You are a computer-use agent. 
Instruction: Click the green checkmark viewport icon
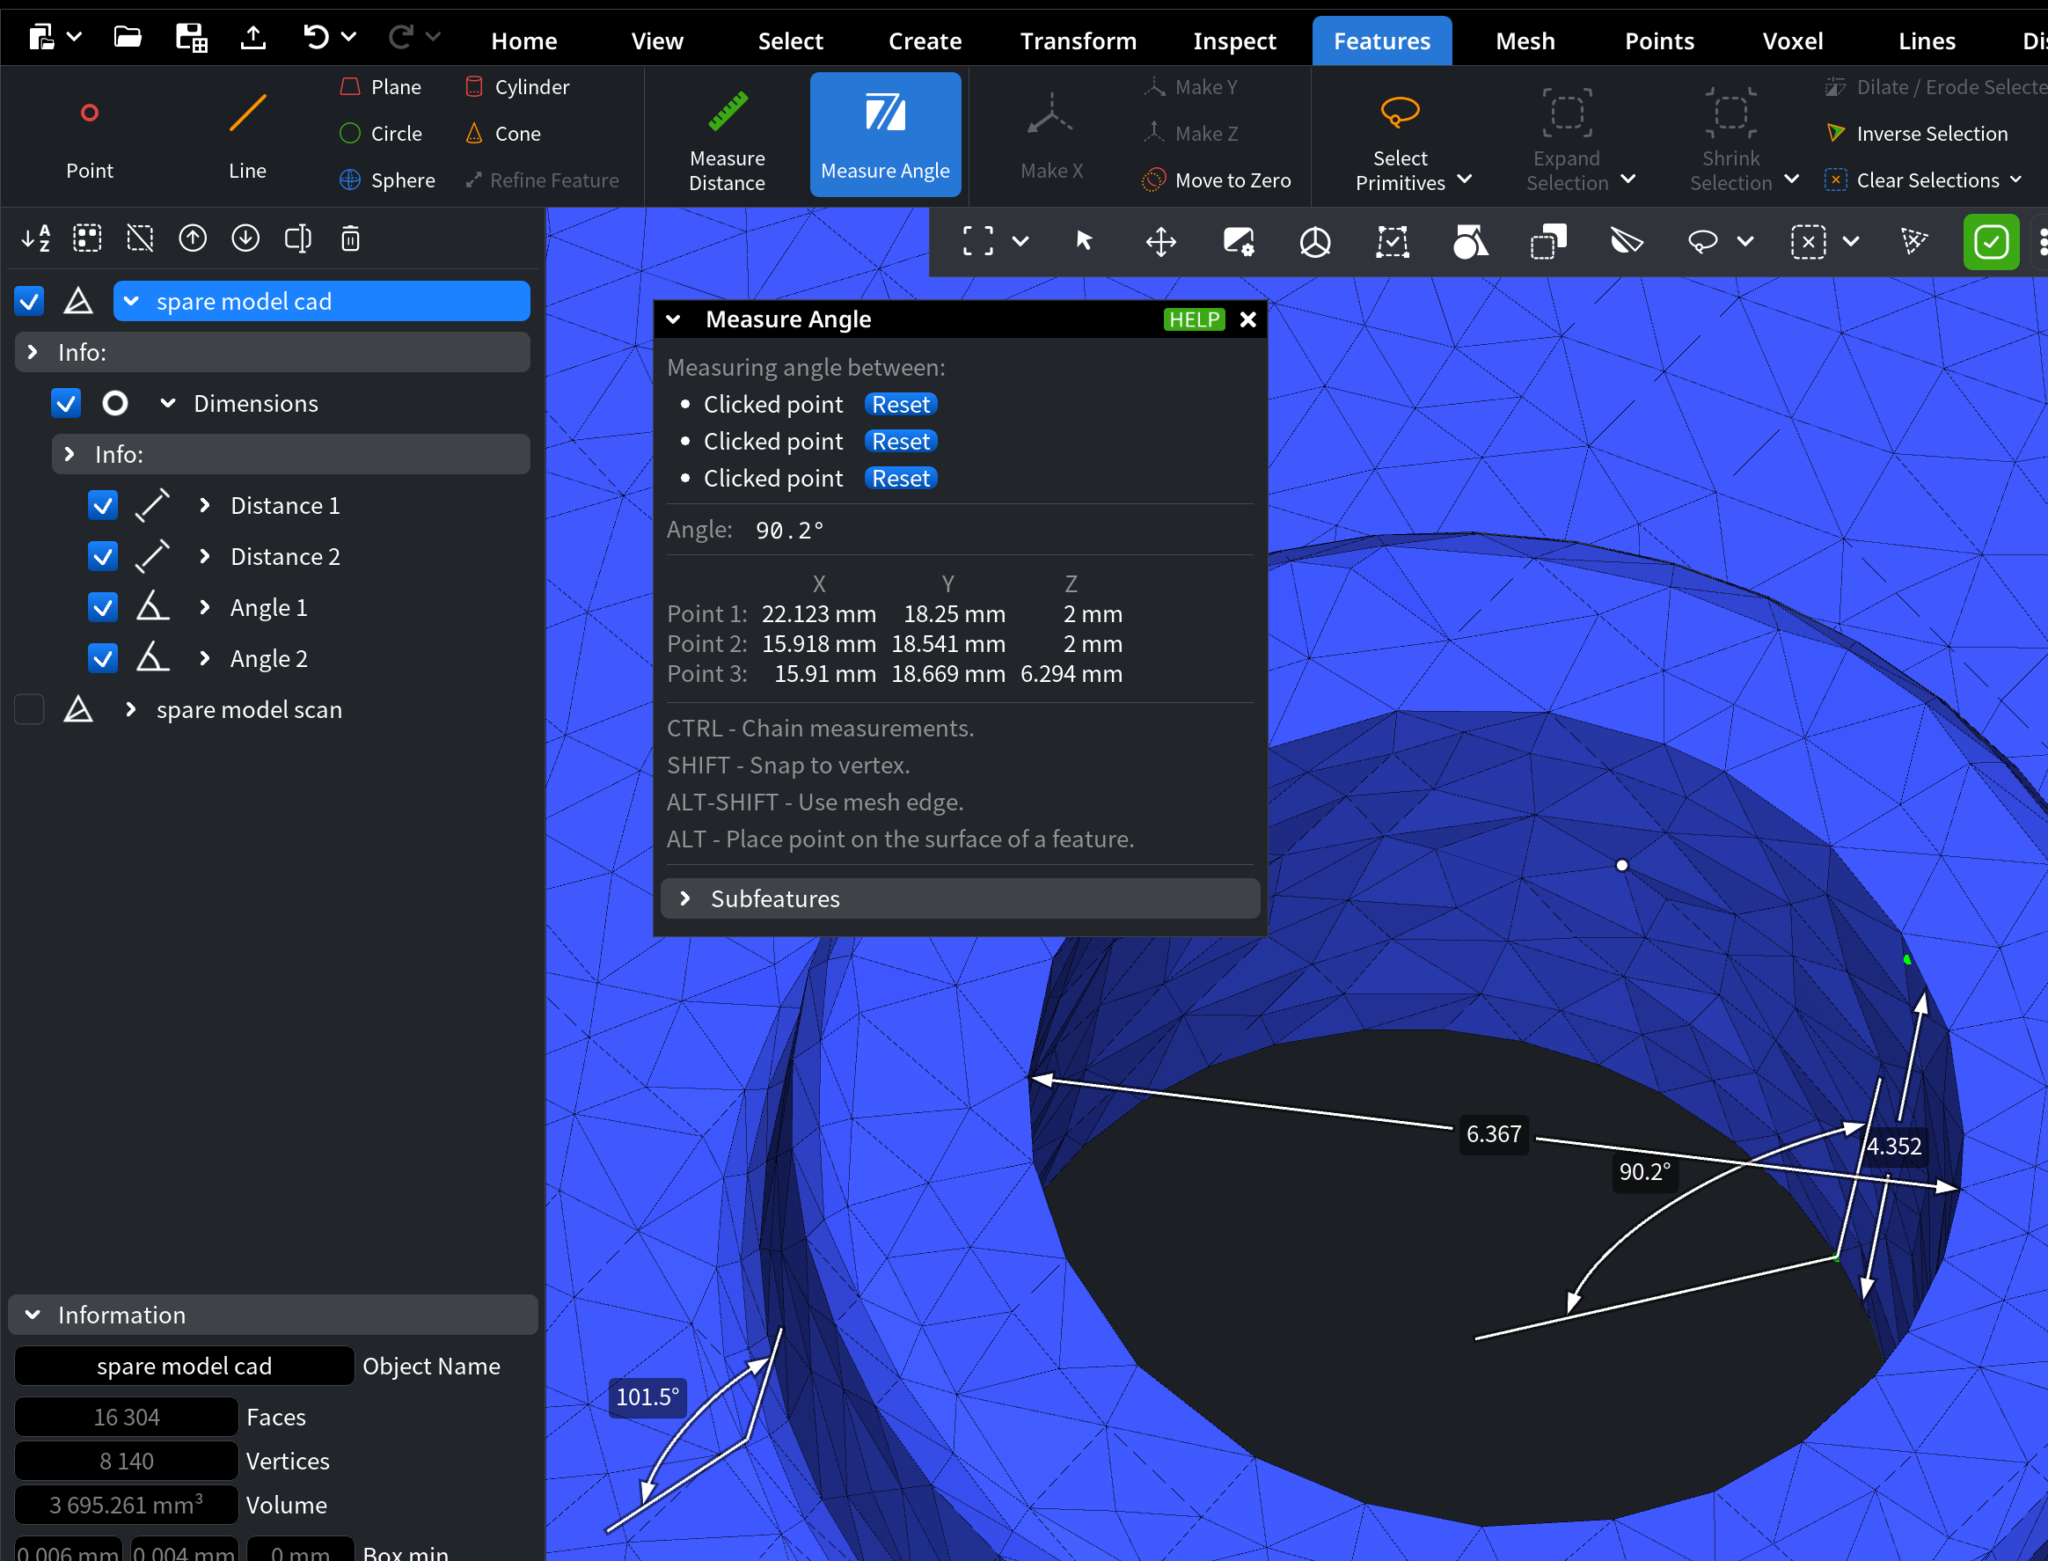1990,242
